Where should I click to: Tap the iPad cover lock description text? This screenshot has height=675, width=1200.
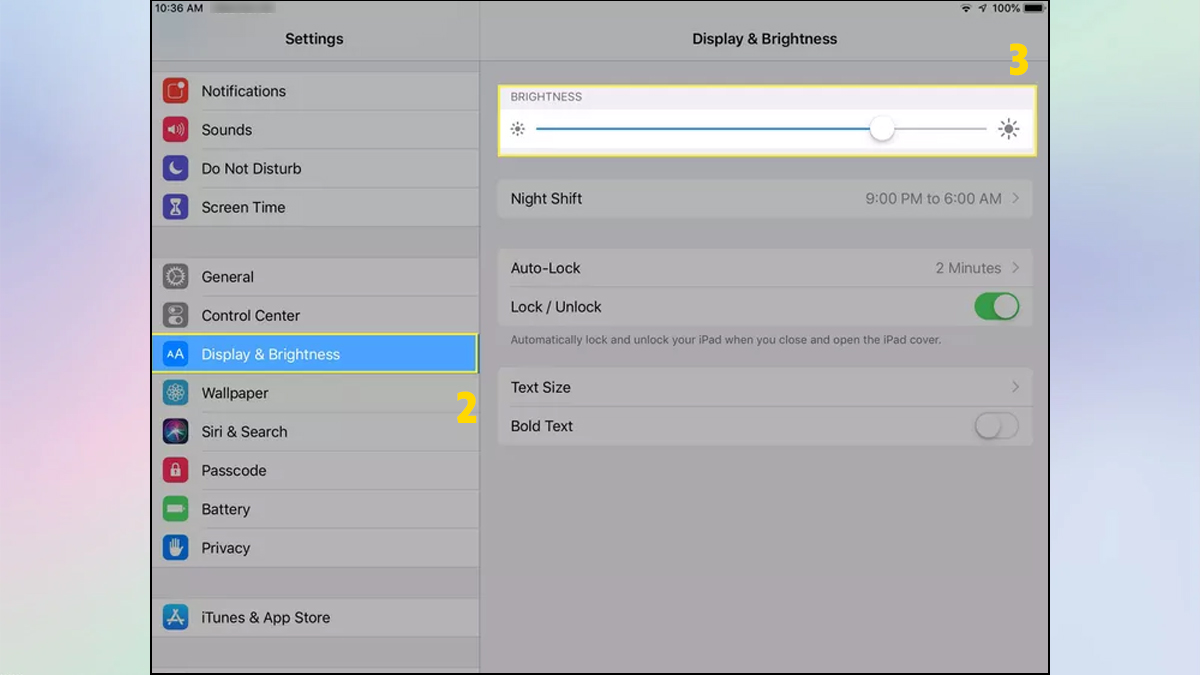726,340
